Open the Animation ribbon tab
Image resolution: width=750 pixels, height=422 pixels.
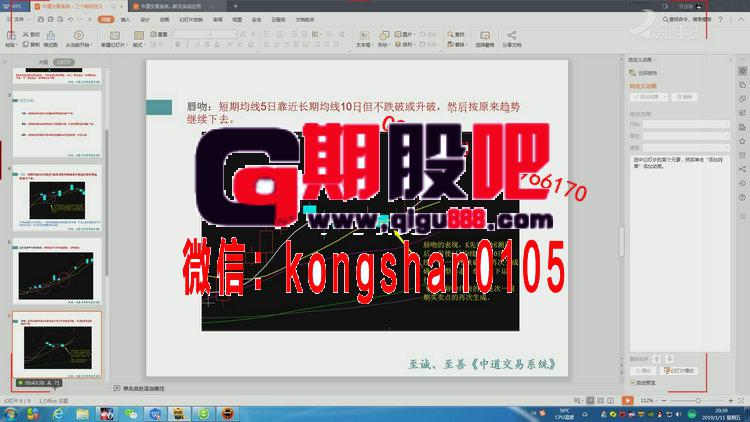(x=165, y=20)
